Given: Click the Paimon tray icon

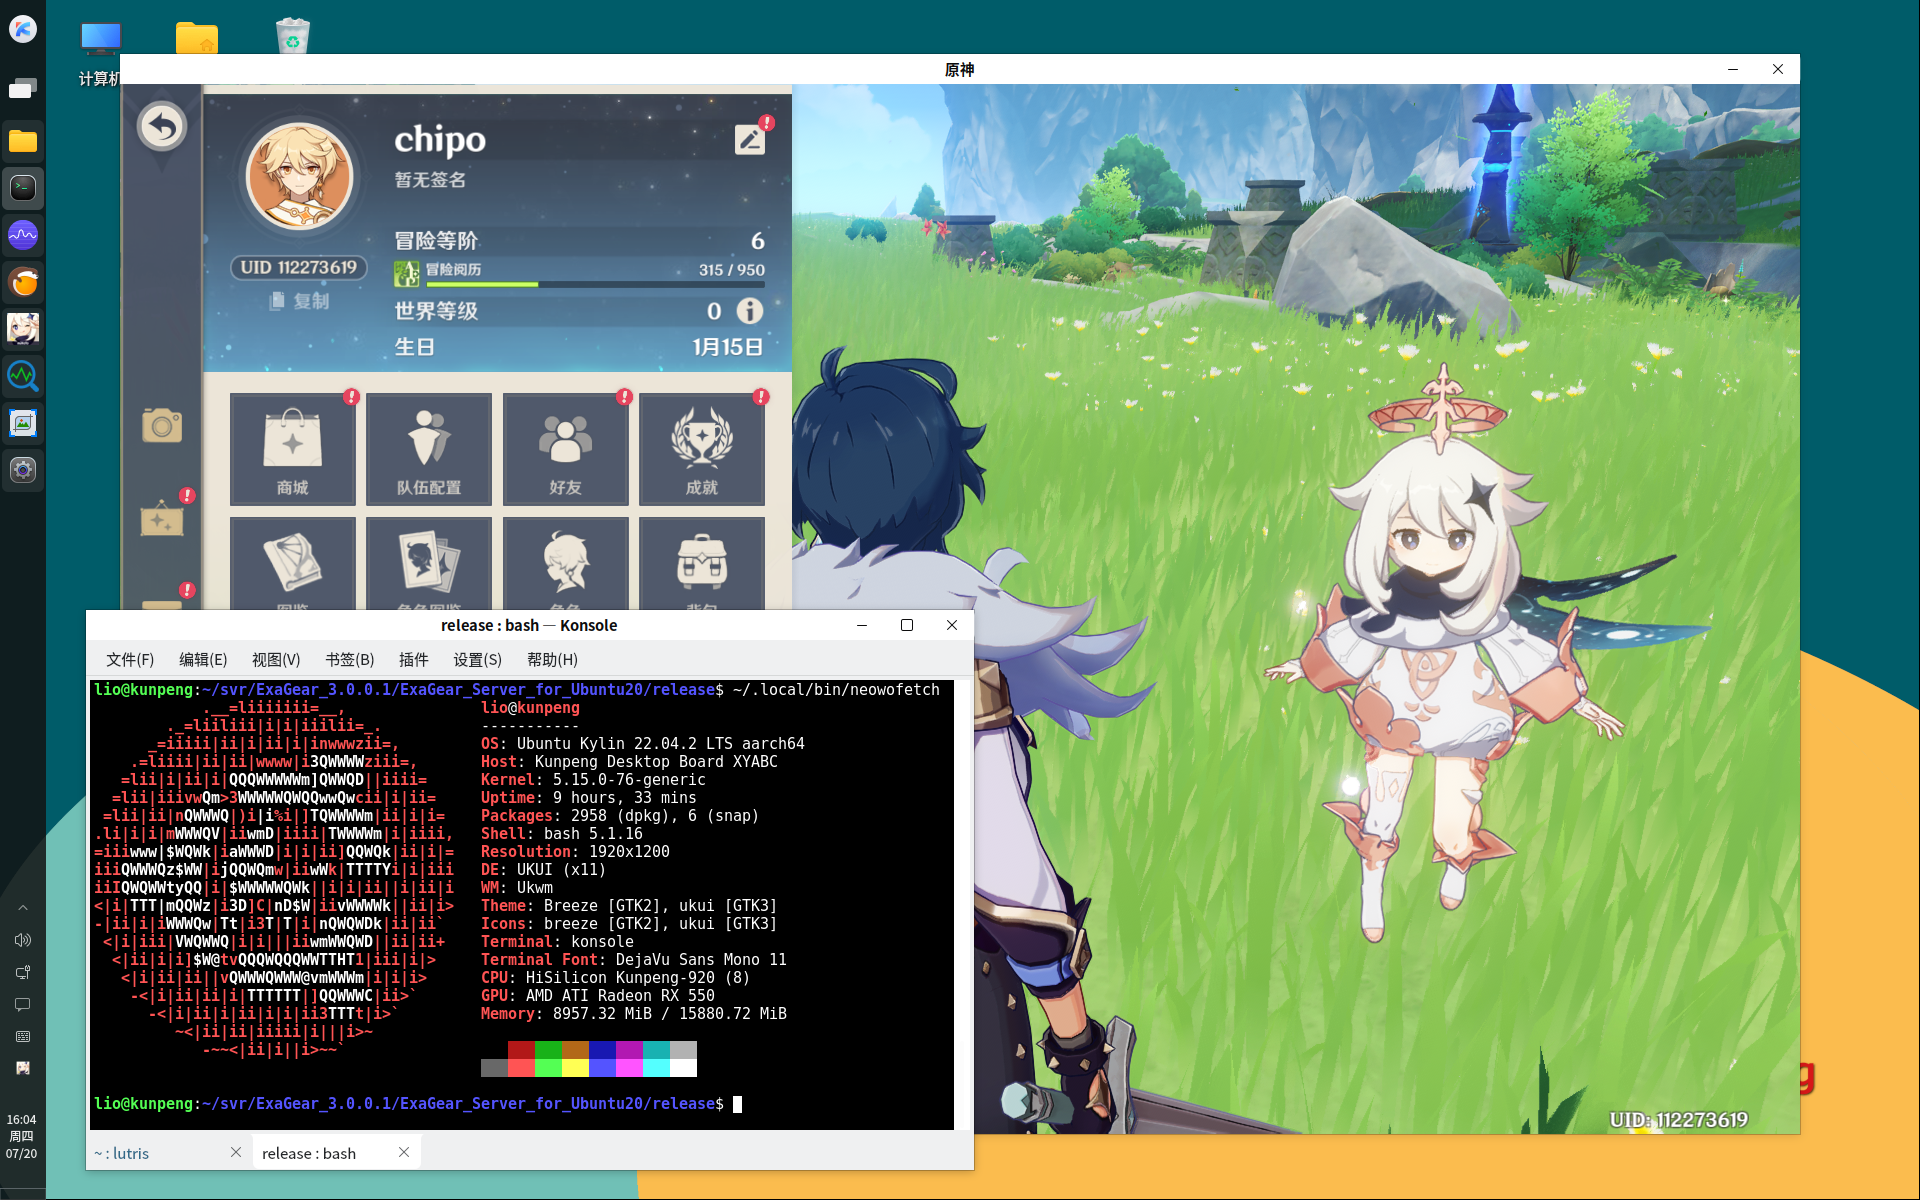Looking at the screenshot, I should pyautogui.click(x=23, y=1068).
